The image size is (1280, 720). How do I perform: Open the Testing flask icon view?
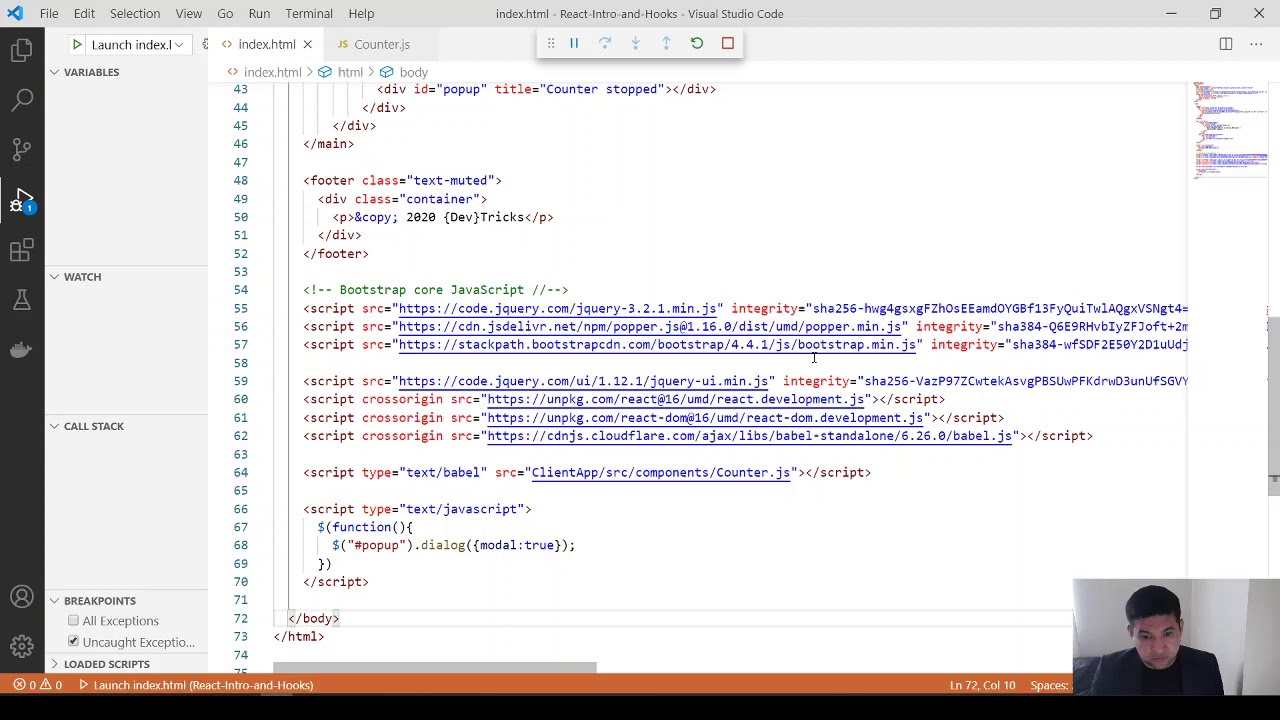[x=22, y=300]
